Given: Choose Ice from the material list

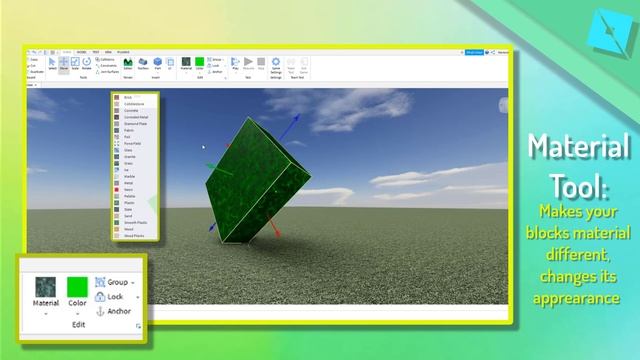Looking at the screenshot, I should (x=135, y=170).
